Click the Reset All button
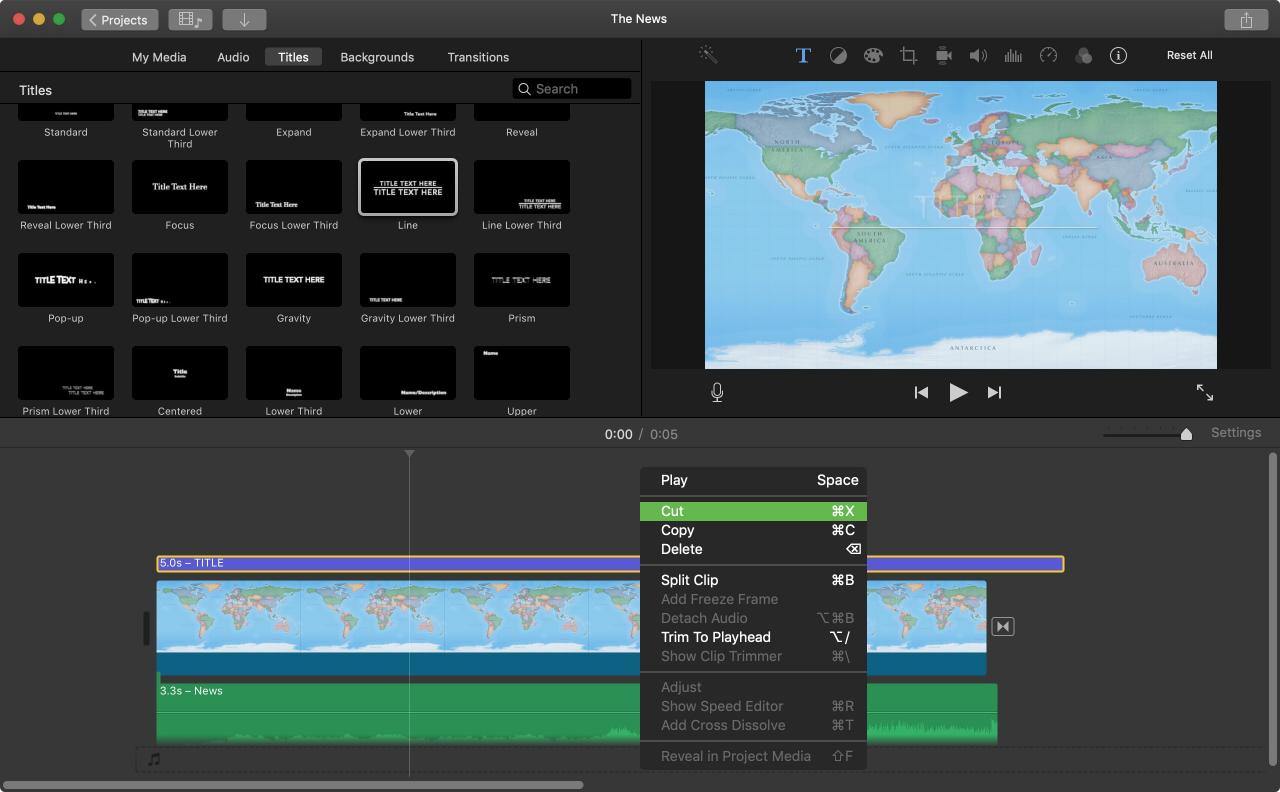 point(1189,55)
